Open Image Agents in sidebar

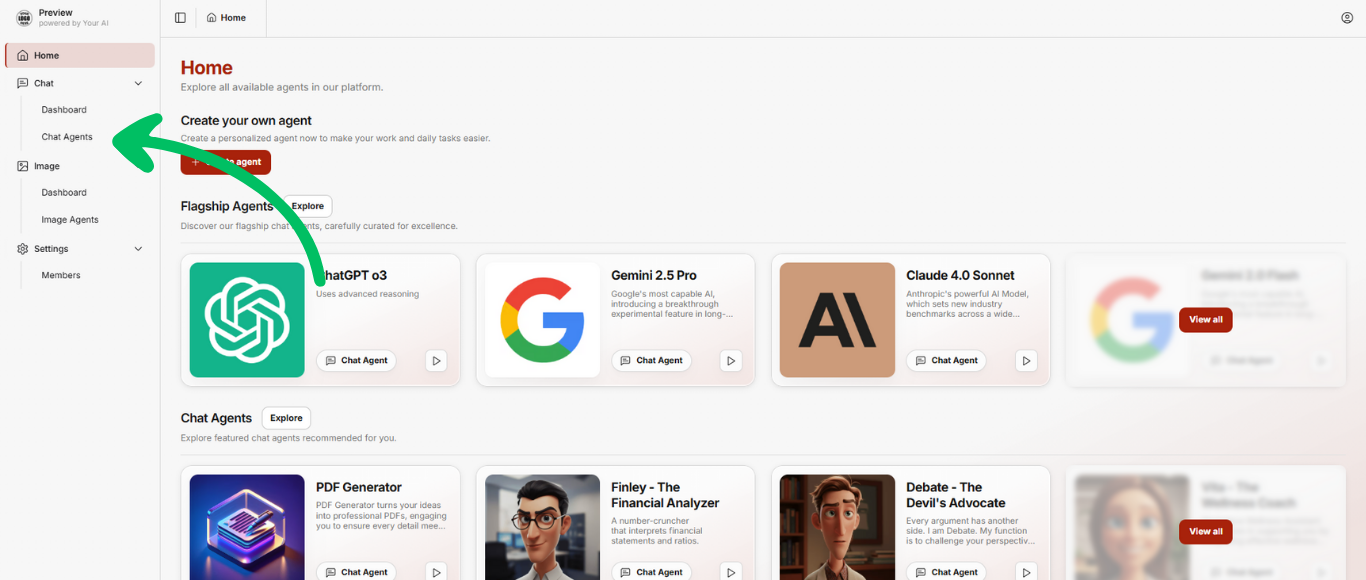[x=70, y=219]
